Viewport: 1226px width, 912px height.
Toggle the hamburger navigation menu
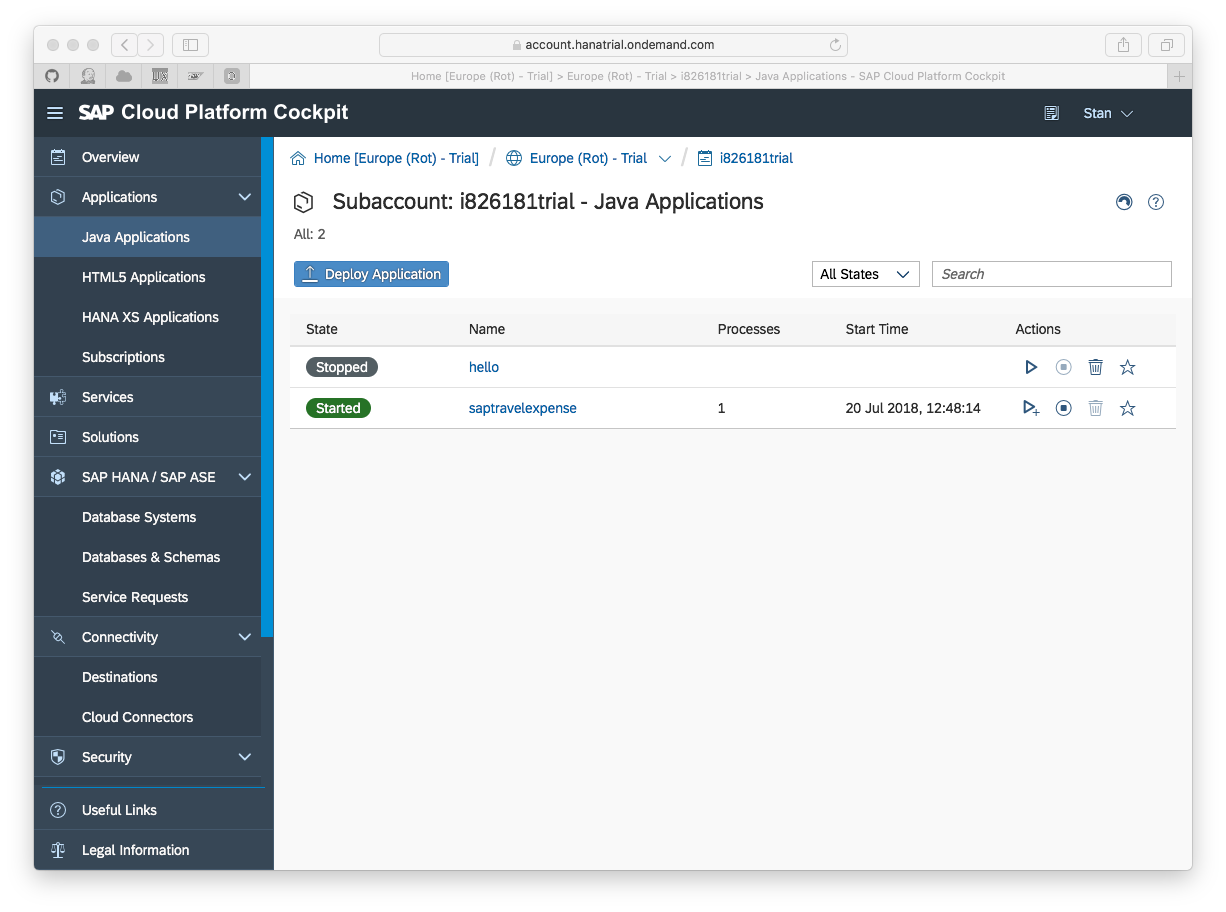55,113
